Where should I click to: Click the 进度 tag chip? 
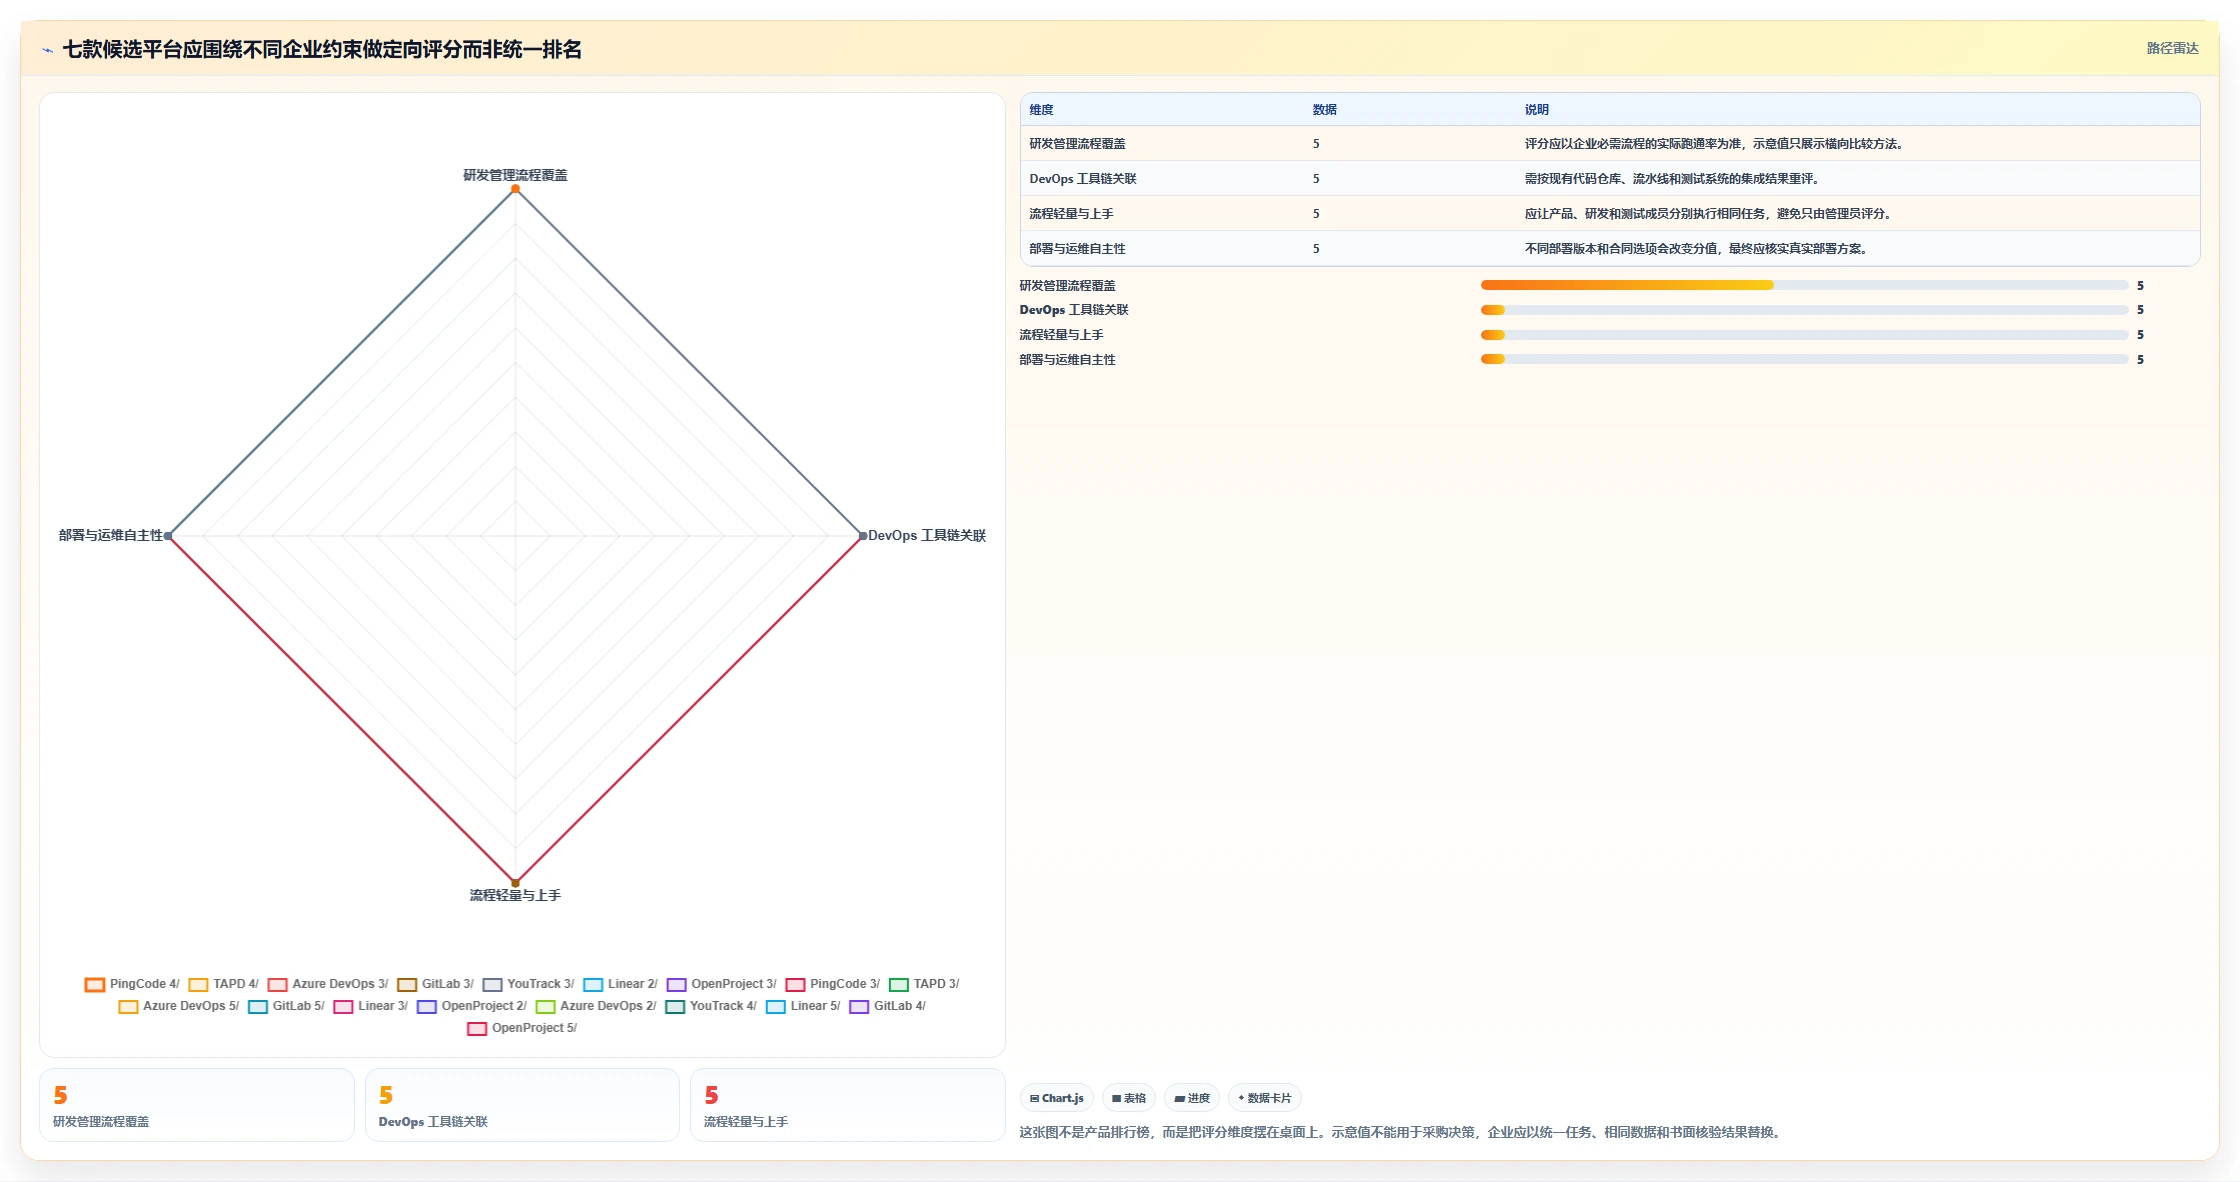tap(1192, 1098)
